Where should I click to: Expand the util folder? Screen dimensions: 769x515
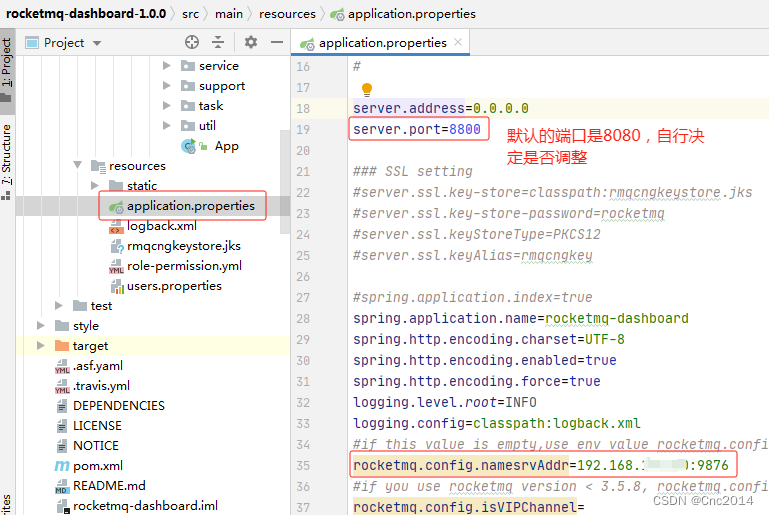[167, 126]
